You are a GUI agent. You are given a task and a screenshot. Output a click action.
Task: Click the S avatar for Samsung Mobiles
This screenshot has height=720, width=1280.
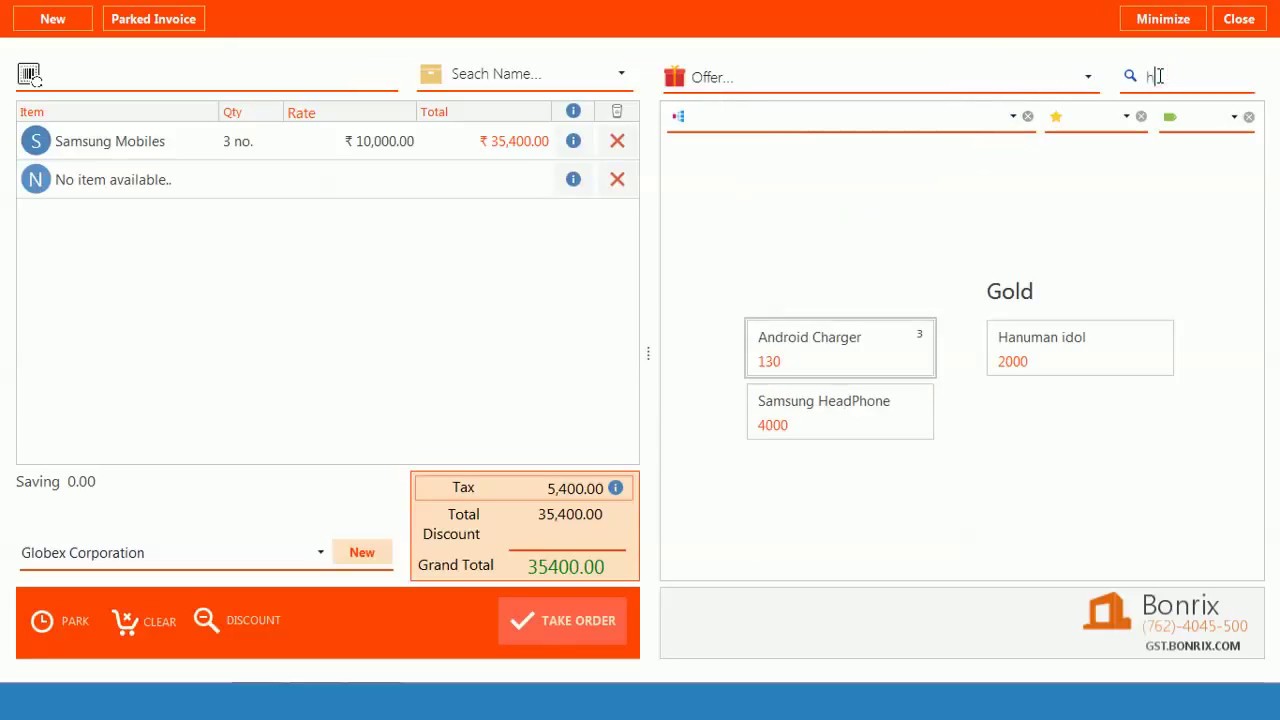(x=36, y=141)
